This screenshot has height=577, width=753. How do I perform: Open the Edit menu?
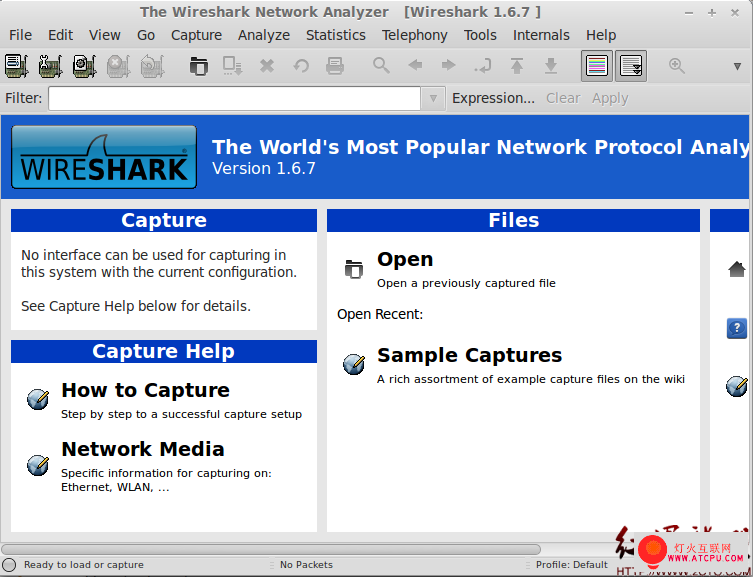pyautogui.click(x=61, y=35)
